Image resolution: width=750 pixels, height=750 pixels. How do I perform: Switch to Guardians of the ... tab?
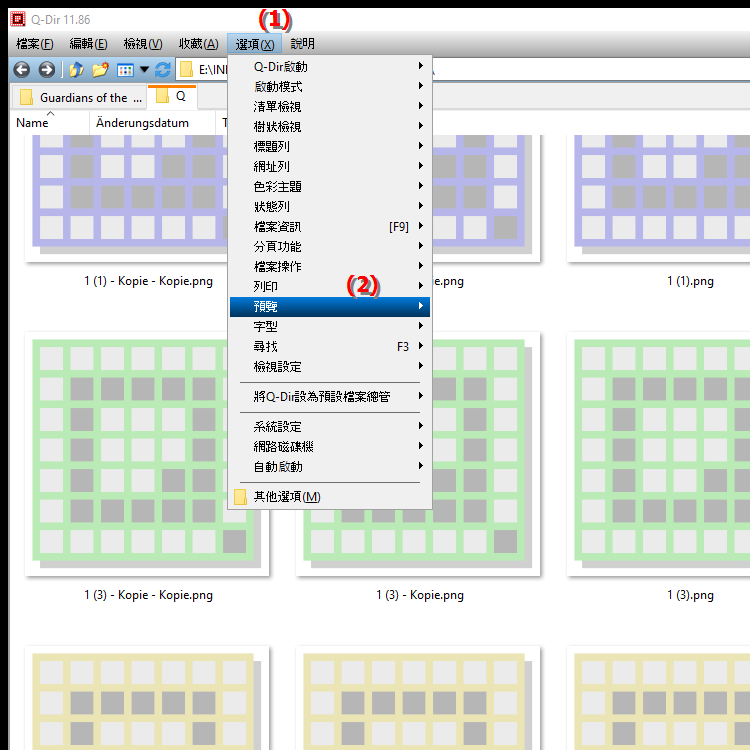point(80,98)
